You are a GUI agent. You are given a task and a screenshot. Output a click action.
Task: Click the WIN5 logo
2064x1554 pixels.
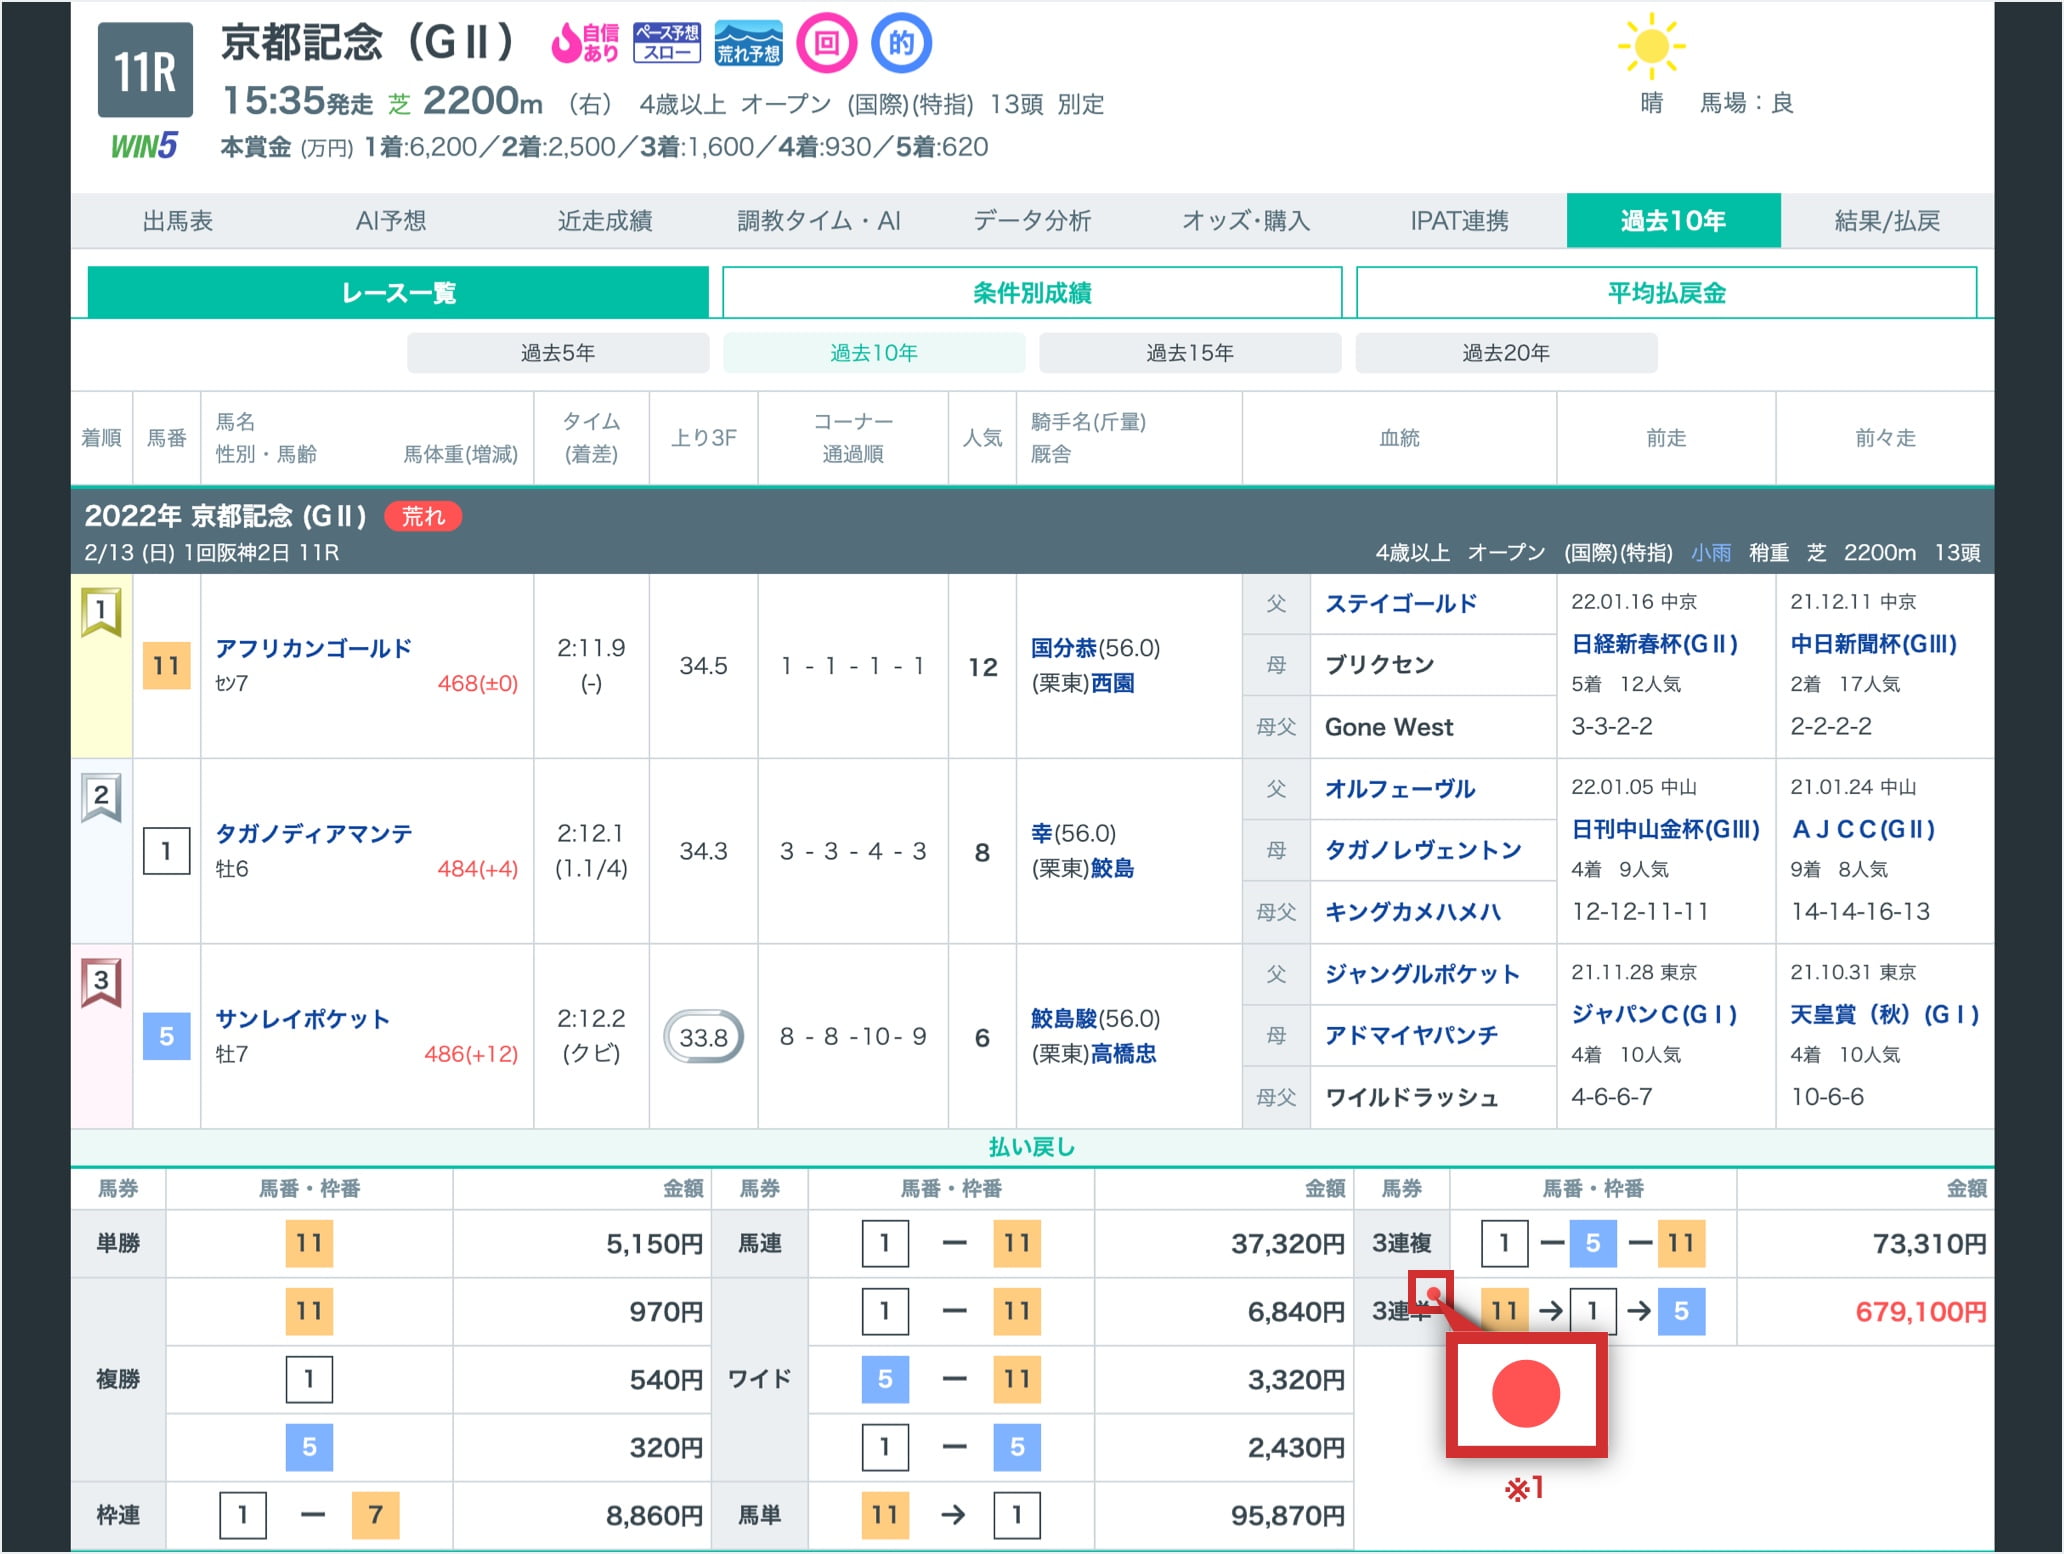(143, 146)
